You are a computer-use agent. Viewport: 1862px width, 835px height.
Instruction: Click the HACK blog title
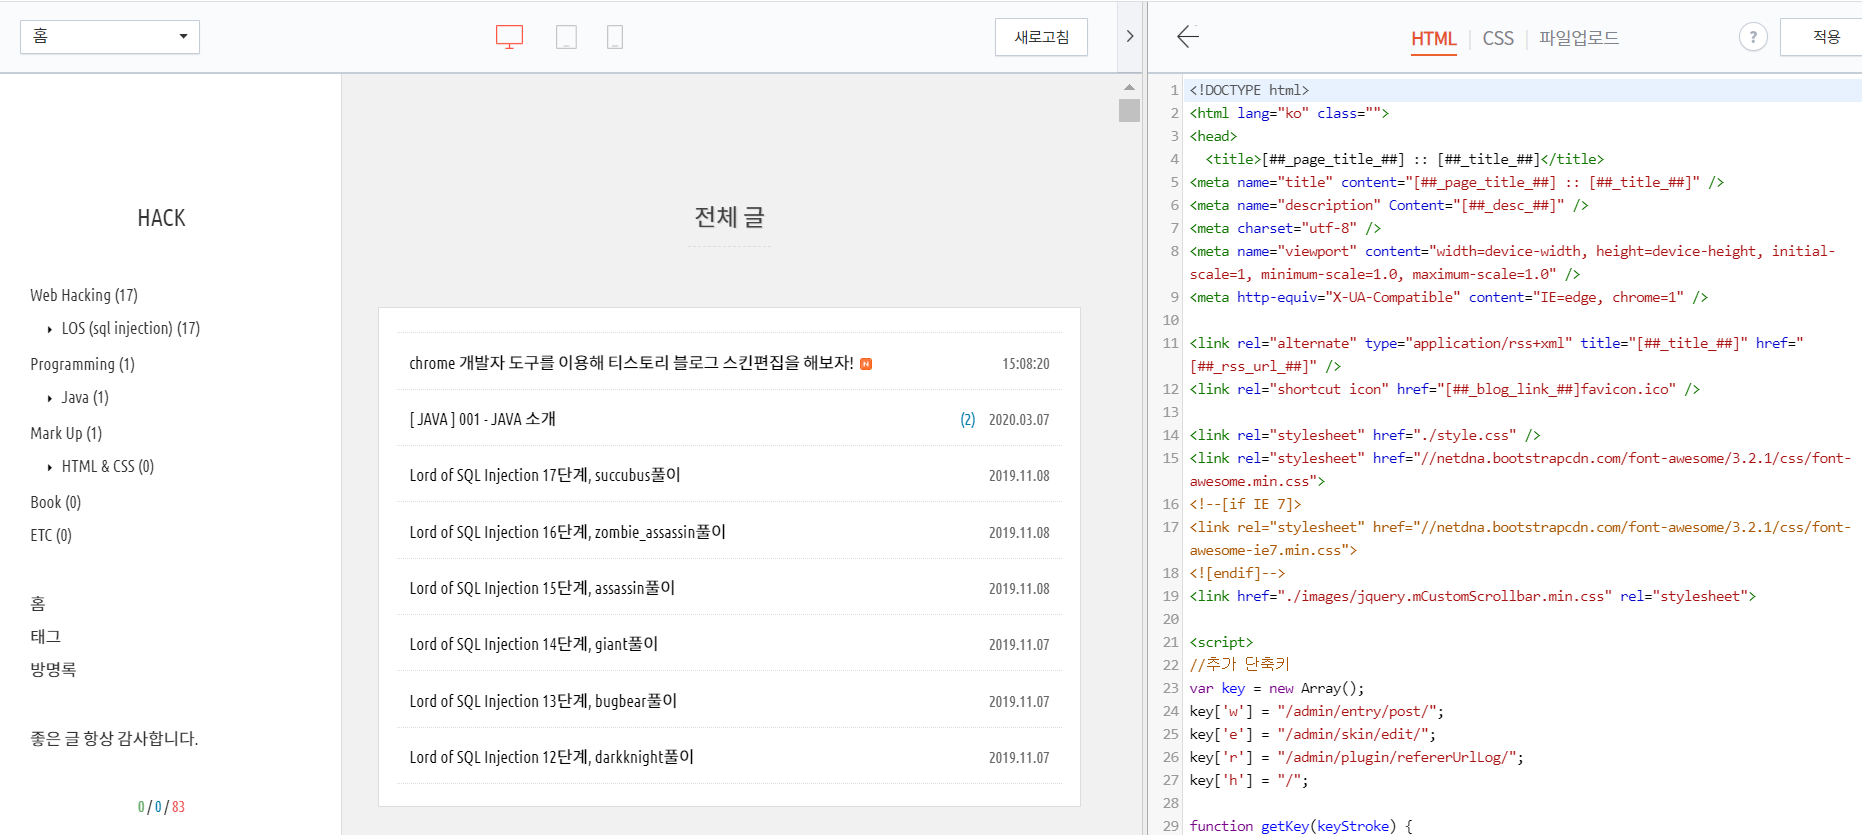click(161, 218)
